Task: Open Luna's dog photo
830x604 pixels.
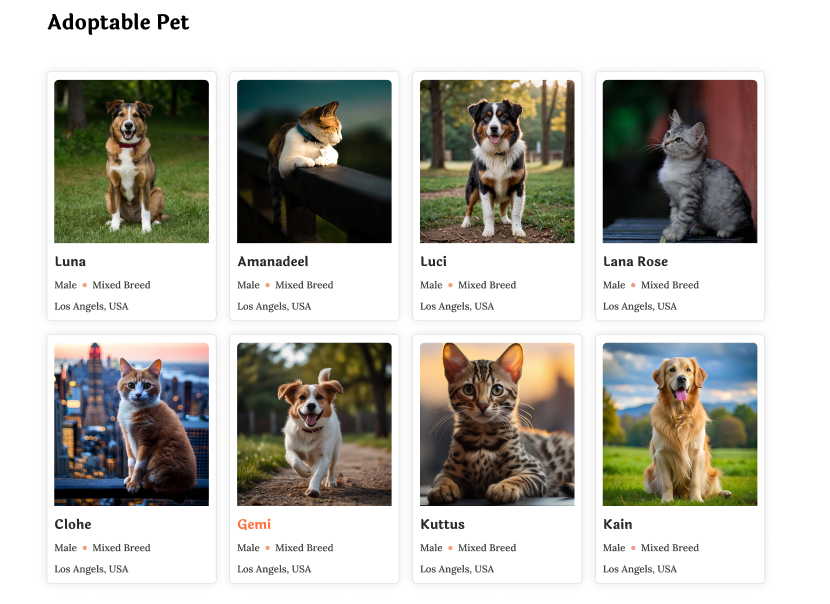Action: click(131, 161)
